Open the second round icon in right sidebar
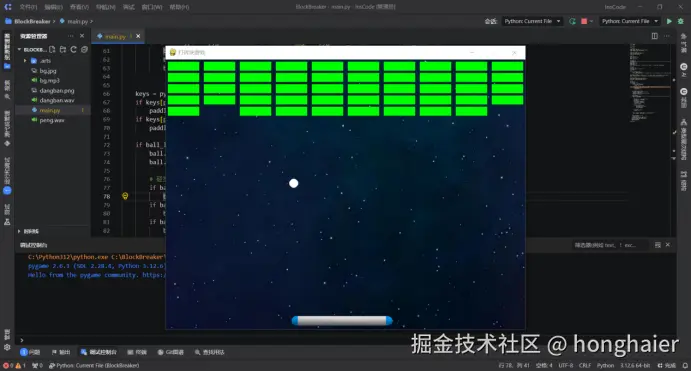 (684, 92)
